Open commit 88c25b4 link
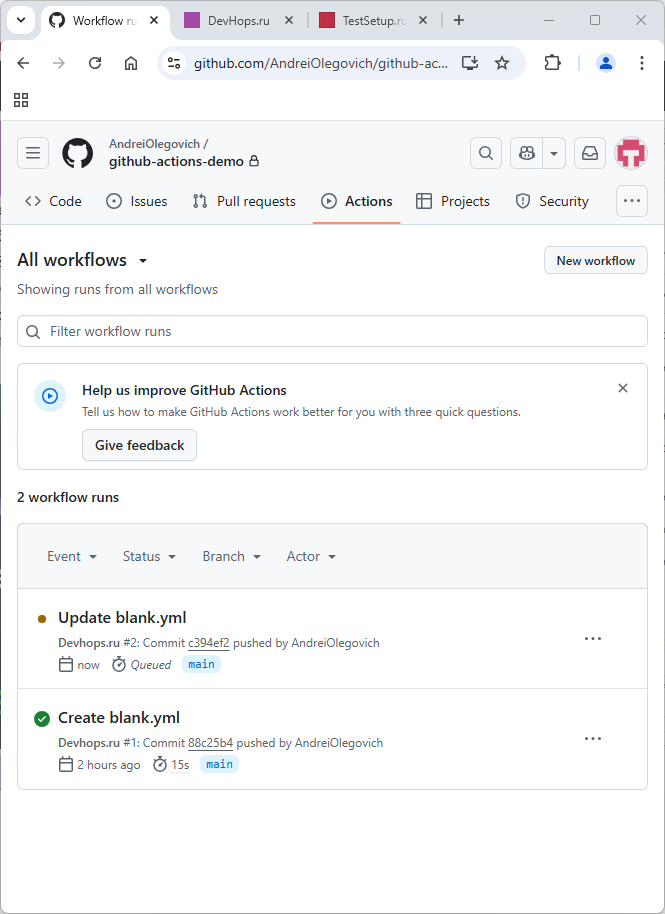Viewport: 665px width, 914px height. [210, 743]
